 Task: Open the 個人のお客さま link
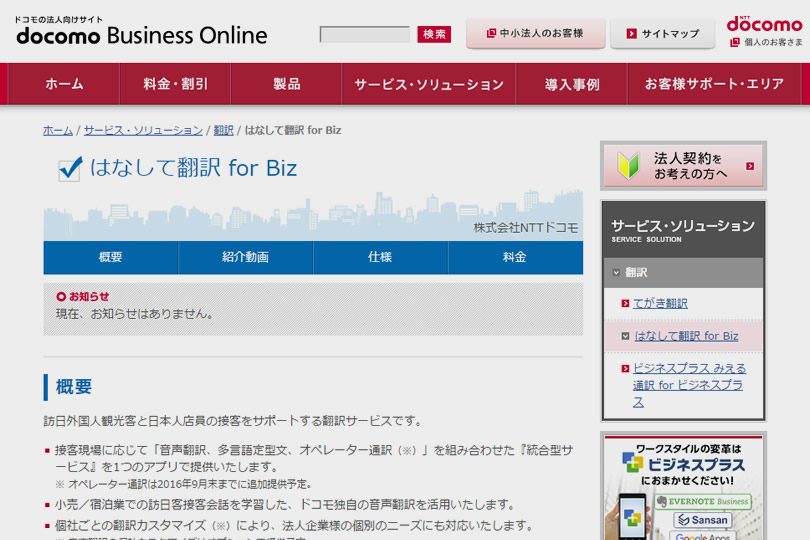coord(773,42)
